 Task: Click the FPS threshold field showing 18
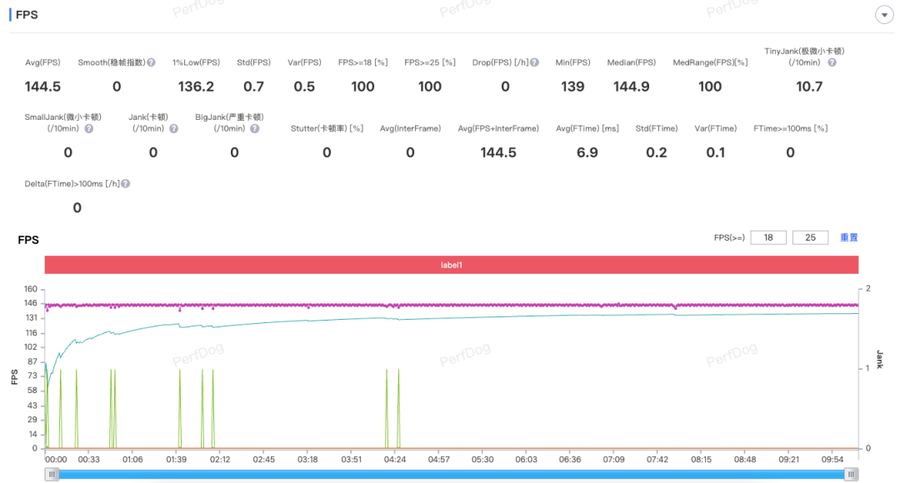768,238
